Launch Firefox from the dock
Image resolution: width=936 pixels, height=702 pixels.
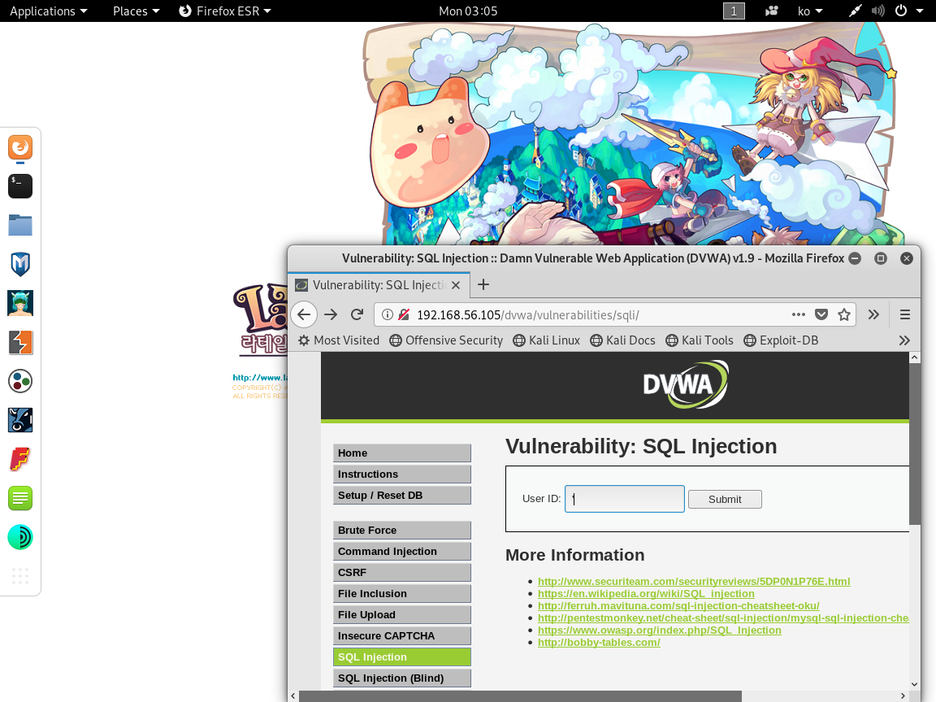[20, 147]
